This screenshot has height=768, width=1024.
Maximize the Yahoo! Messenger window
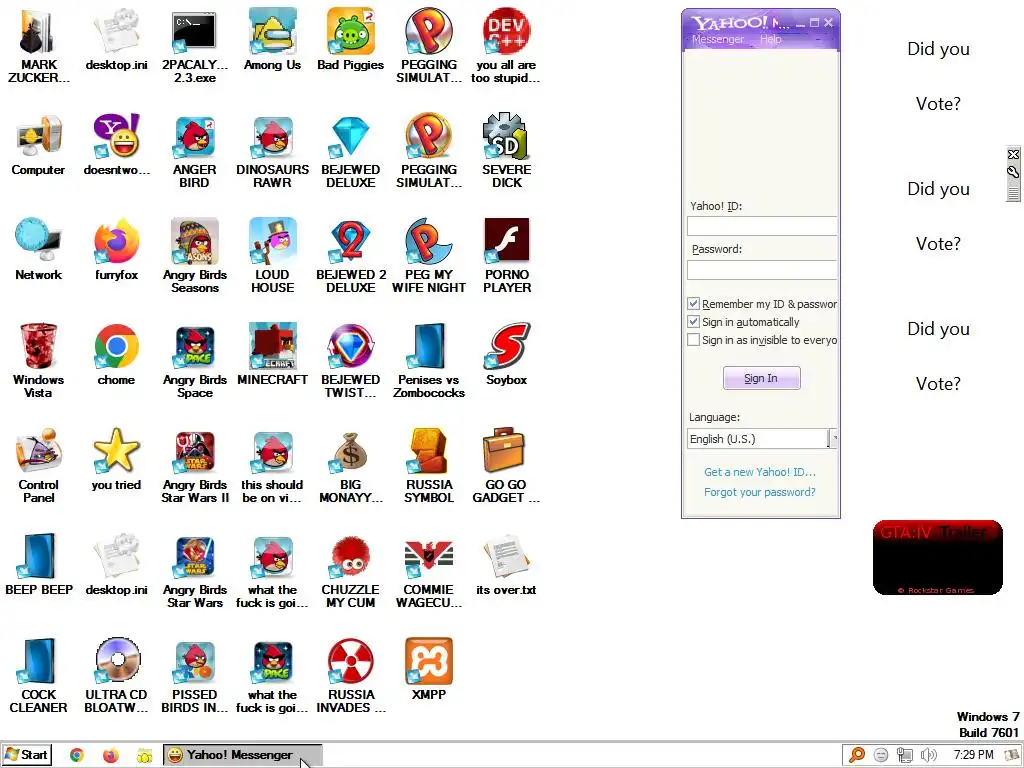814,22
